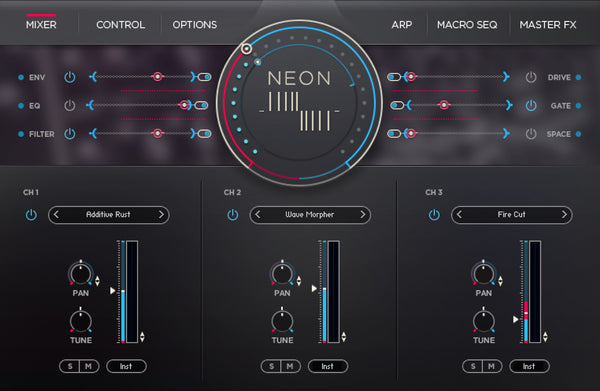Click the EQ small pill switch
The image size is (600, 391).
pos(201,105)
